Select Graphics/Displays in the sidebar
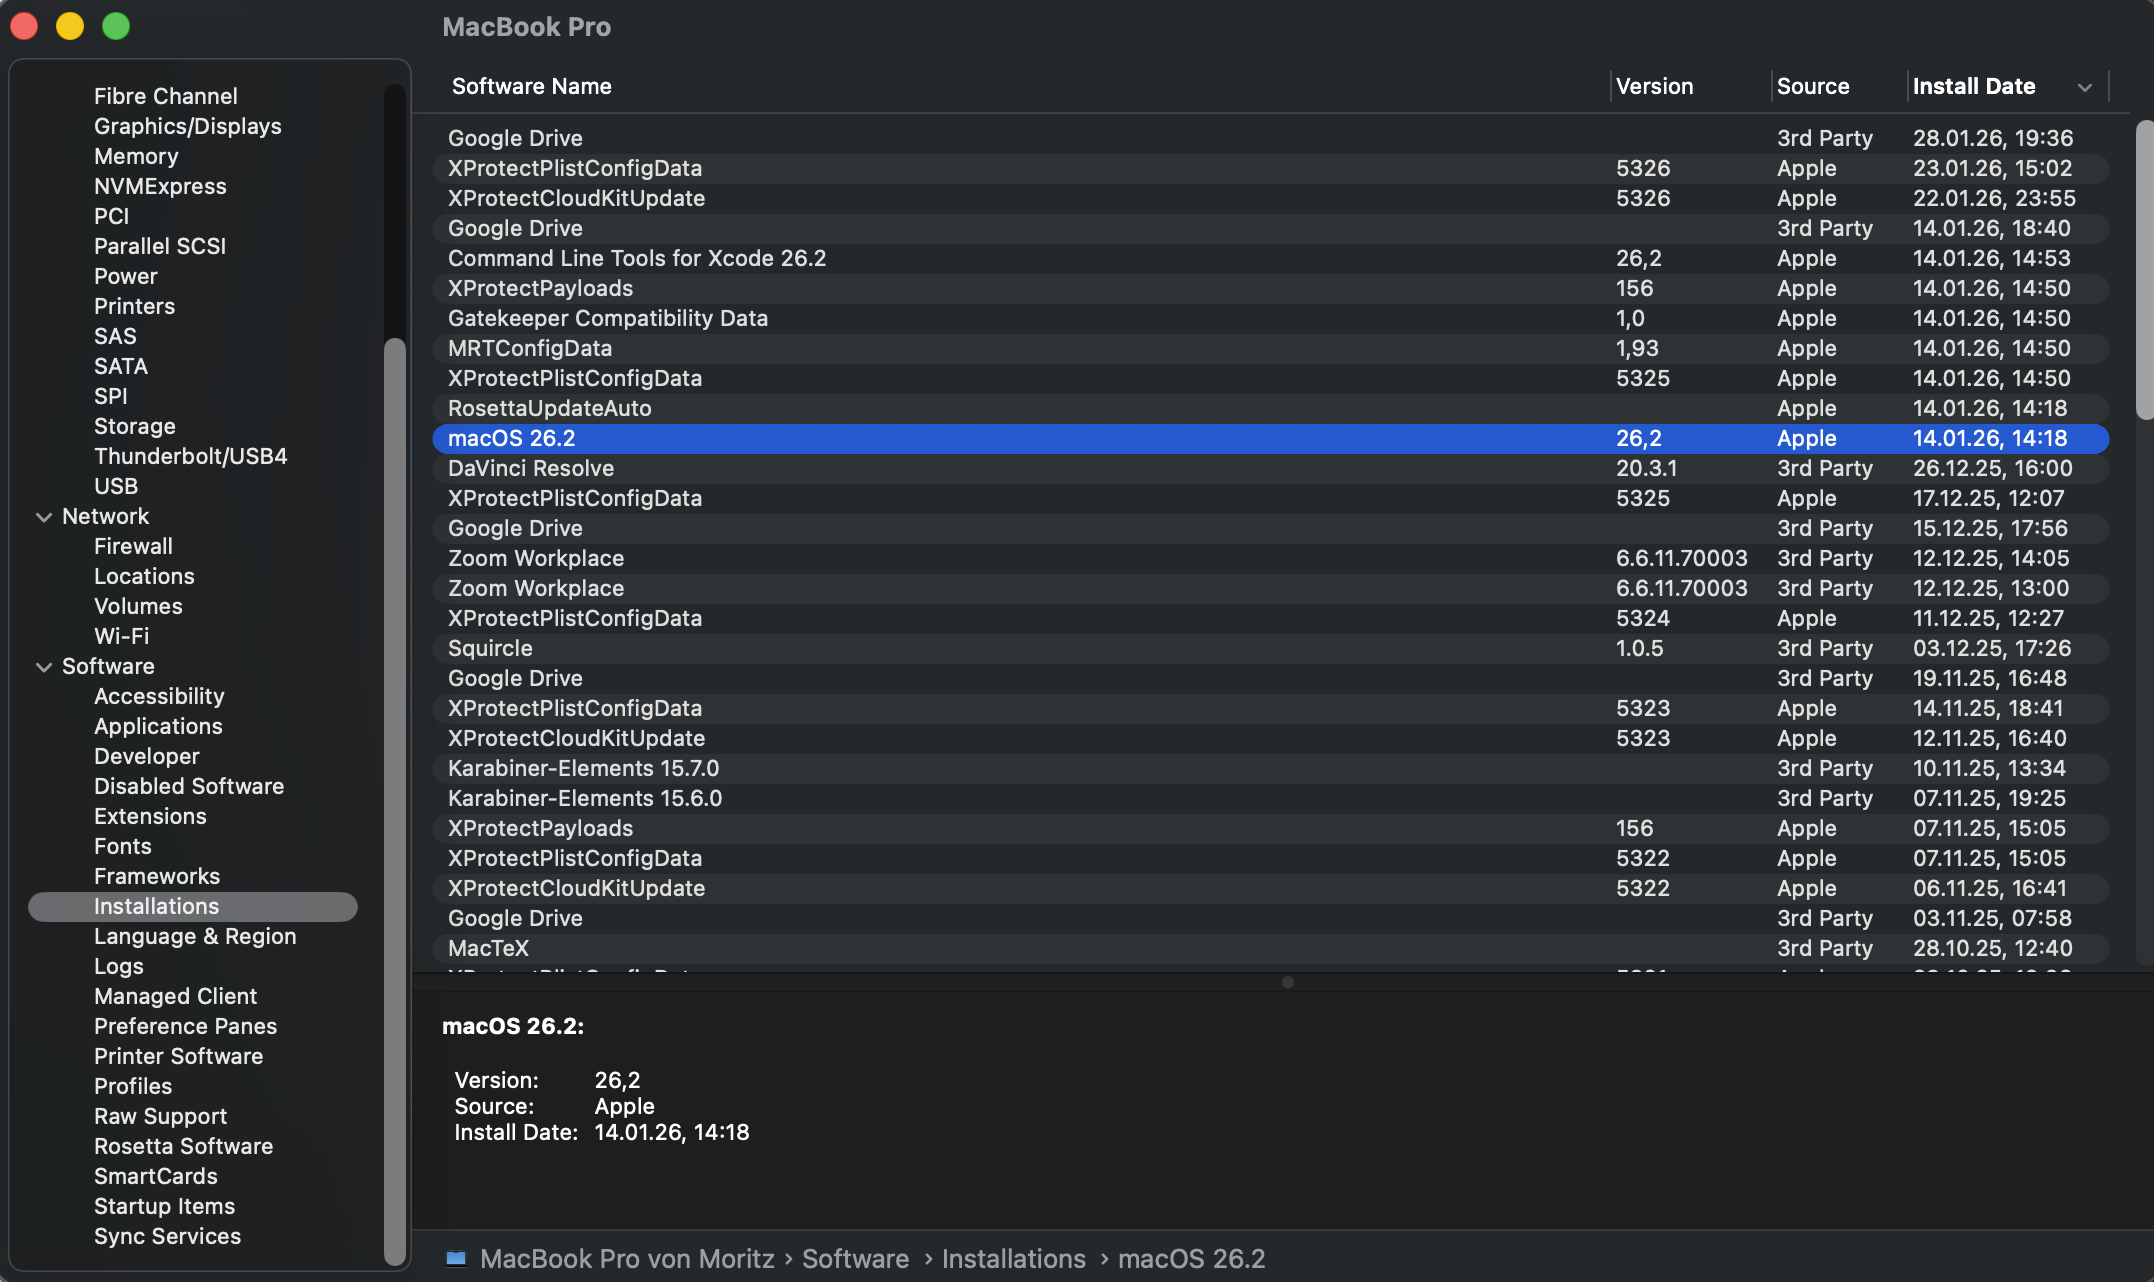The height and width of the screenshot is (1282, 2154). click(187, 126)
